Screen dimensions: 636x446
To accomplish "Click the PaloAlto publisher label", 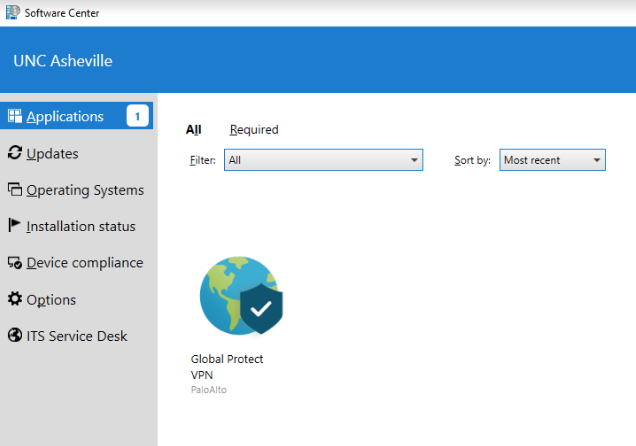I will [208, 390].
